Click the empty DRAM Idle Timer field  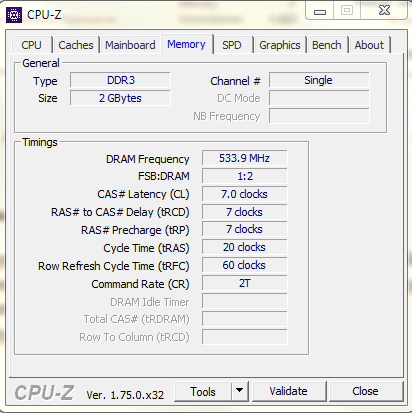(244, 301)
